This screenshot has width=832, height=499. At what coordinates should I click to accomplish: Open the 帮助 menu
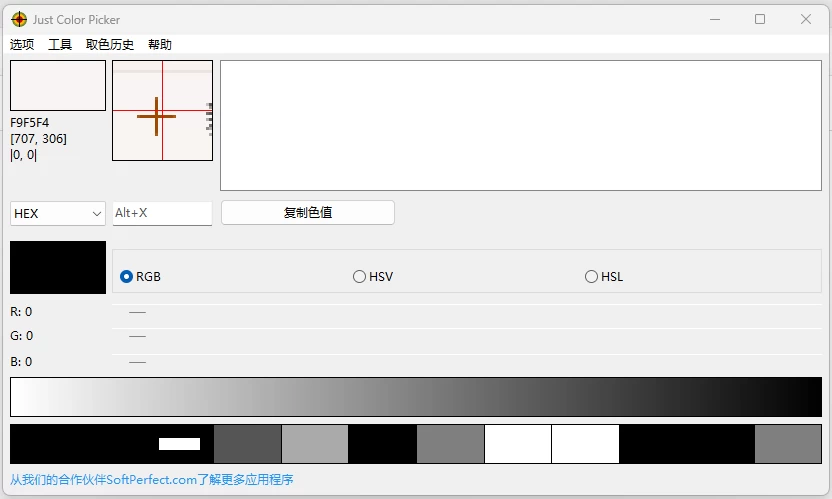[160, 45]
